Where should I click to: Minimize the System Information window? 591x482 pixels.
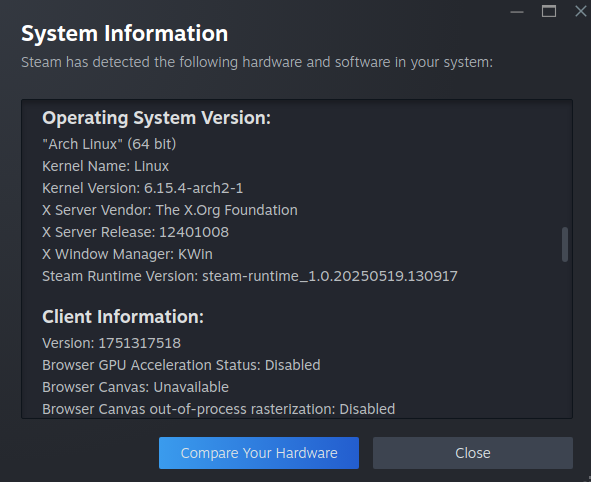517,12
